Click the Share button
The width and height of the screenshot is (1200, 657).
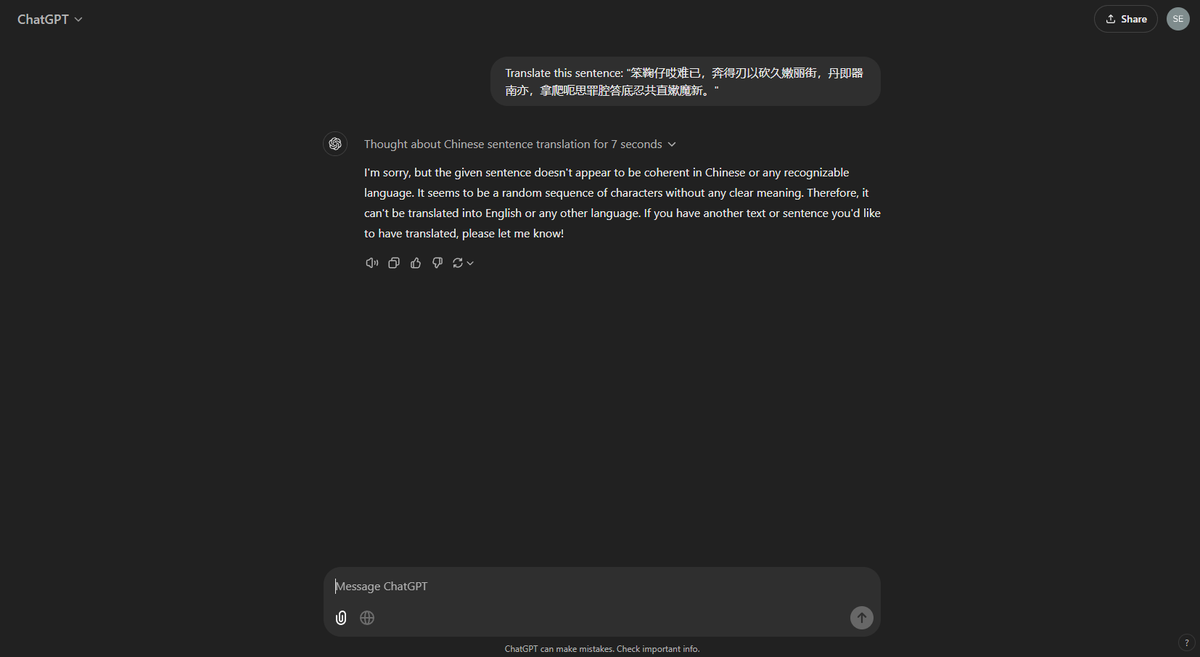pyautogui.click(x=1126, y=19)
